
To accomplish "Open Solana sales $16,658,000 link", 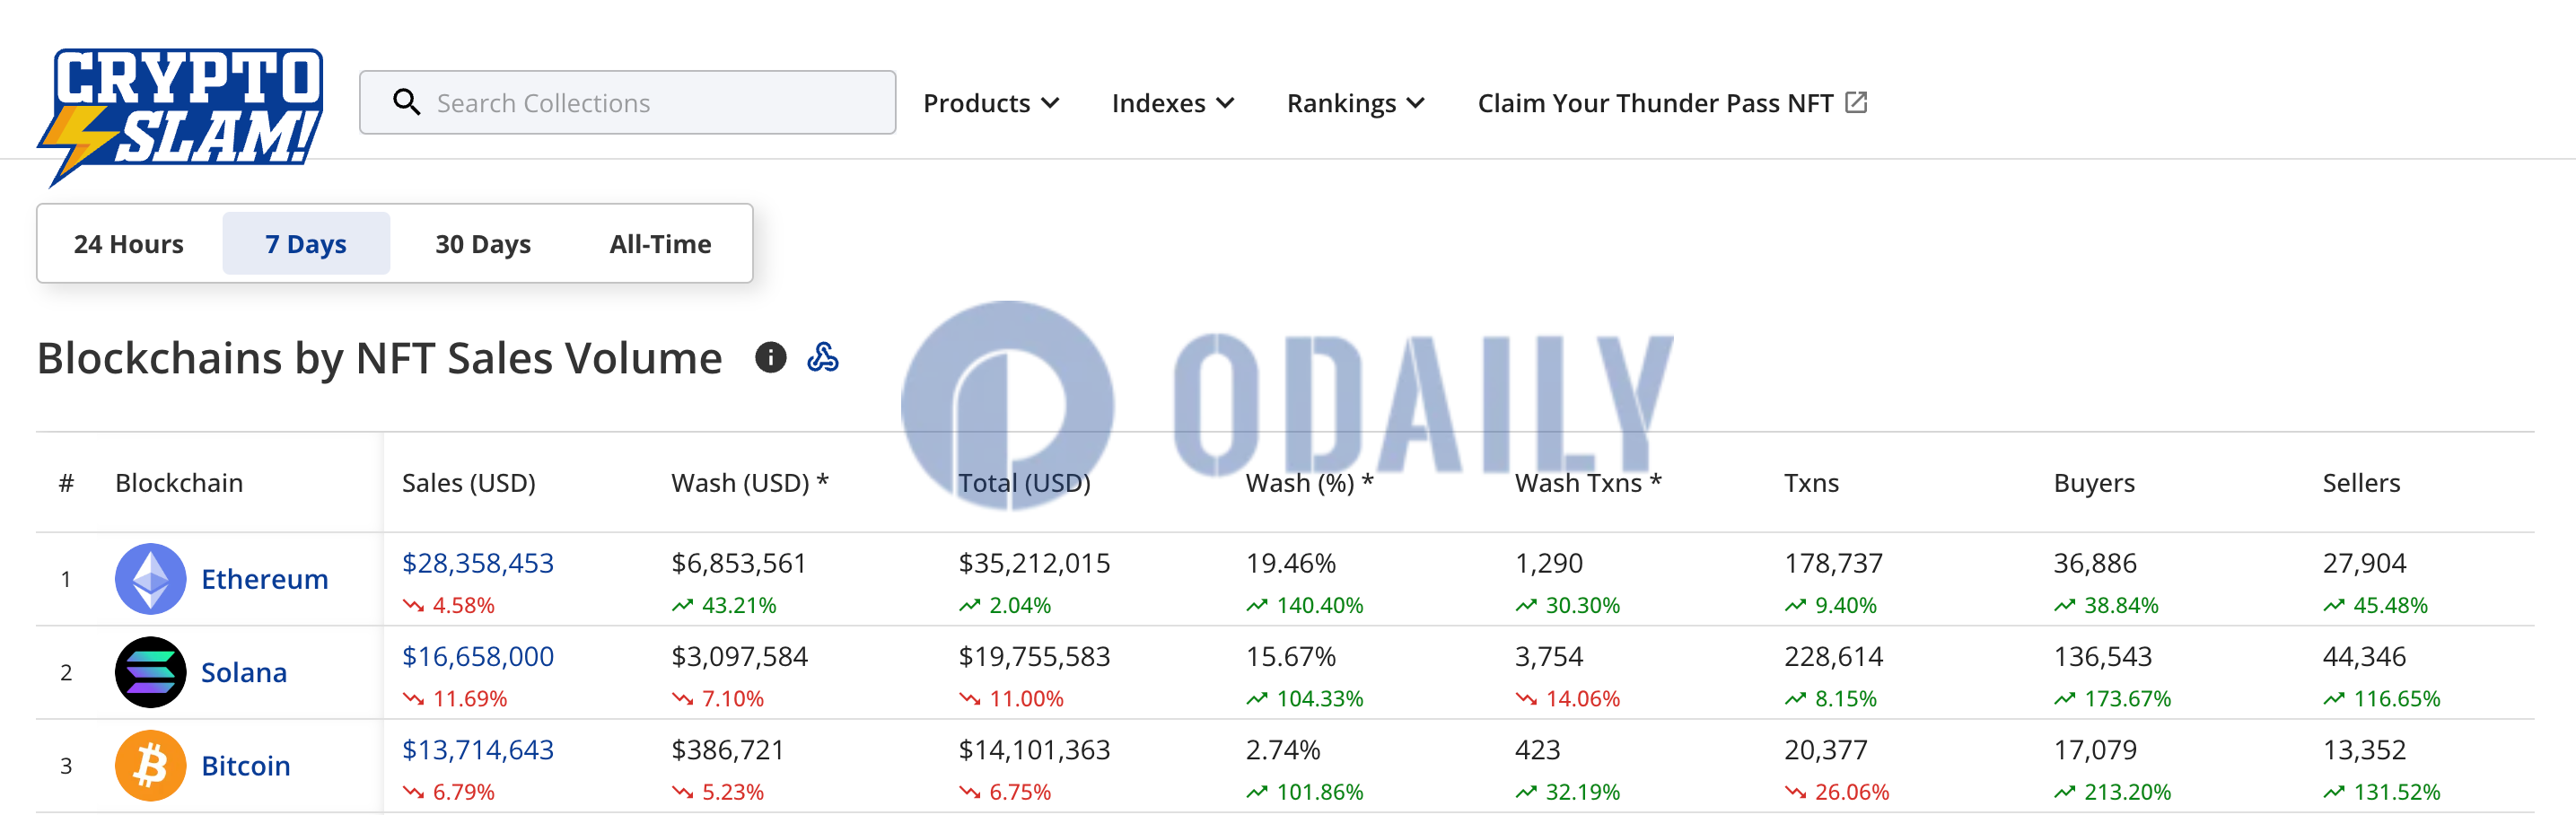I will [x=478, y=656].
